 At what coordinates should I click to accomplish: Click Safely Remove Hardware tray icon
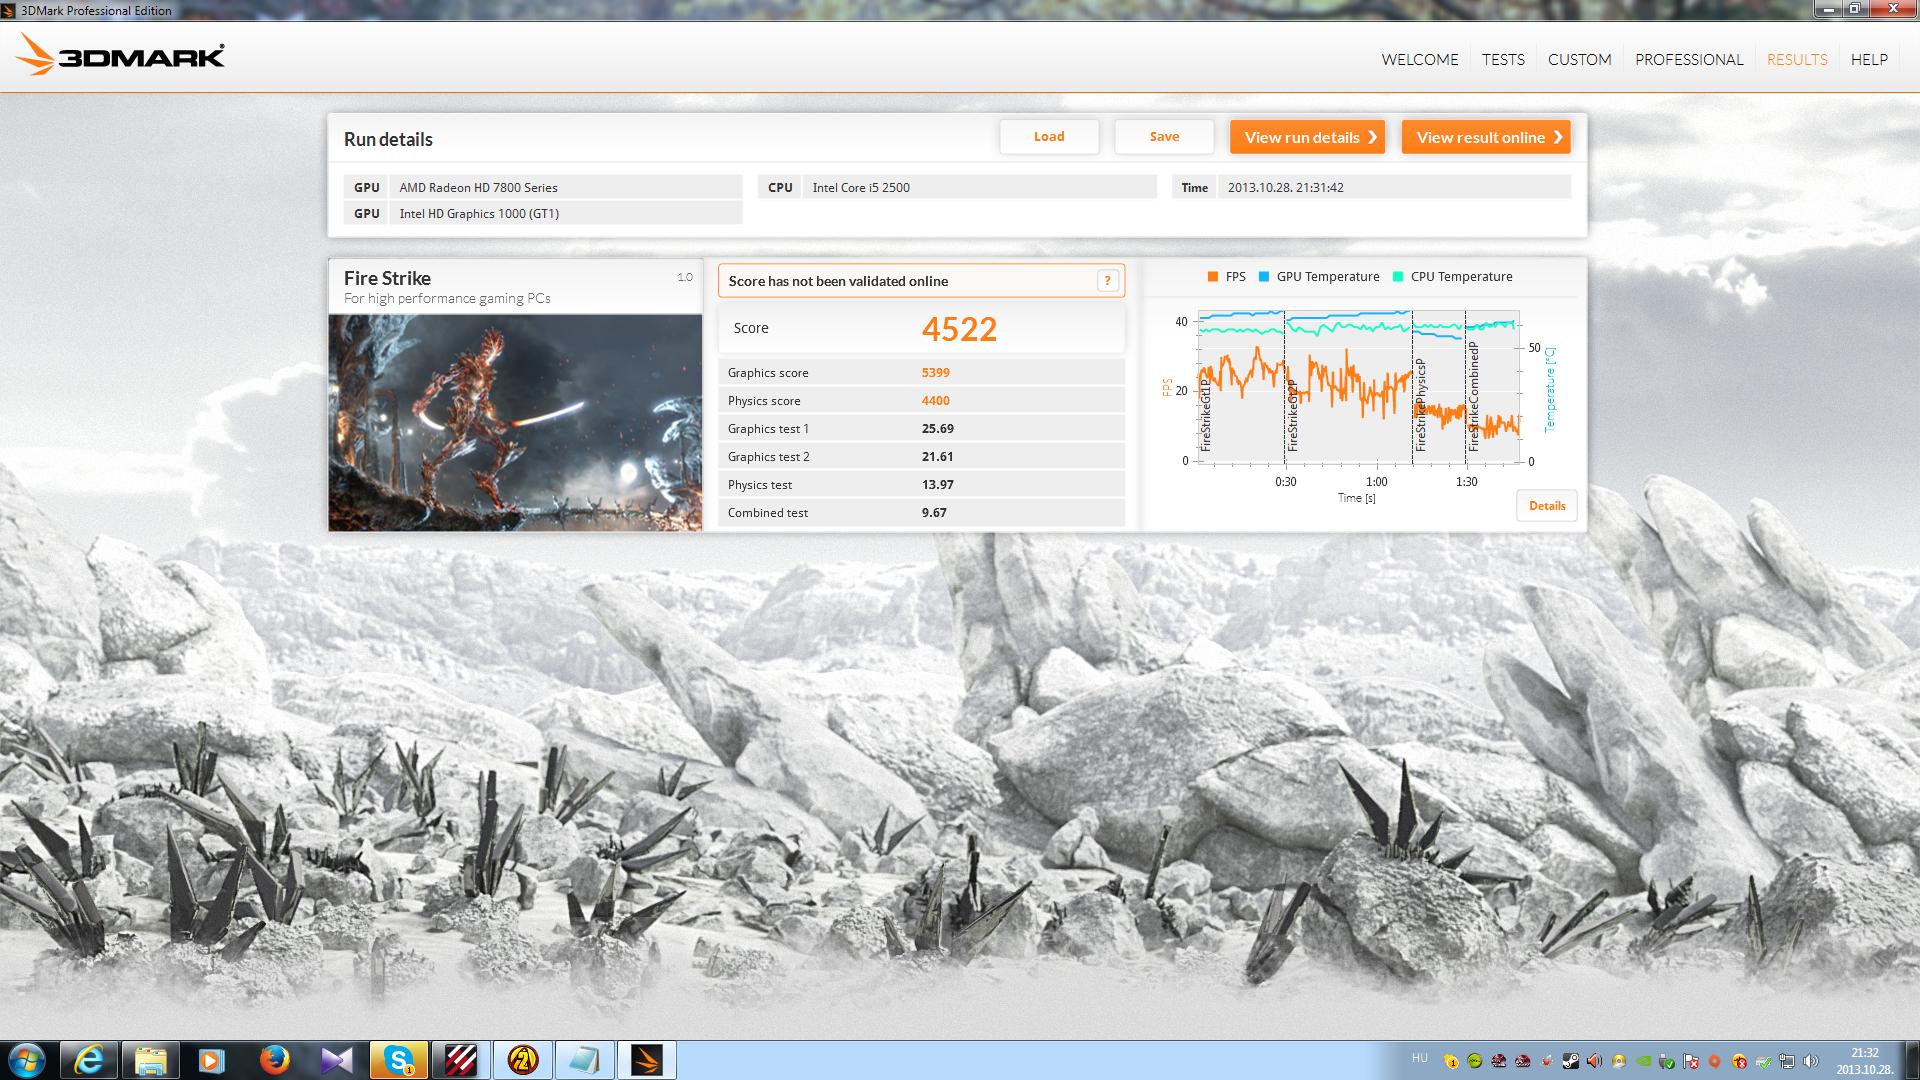[1667, 1061]
